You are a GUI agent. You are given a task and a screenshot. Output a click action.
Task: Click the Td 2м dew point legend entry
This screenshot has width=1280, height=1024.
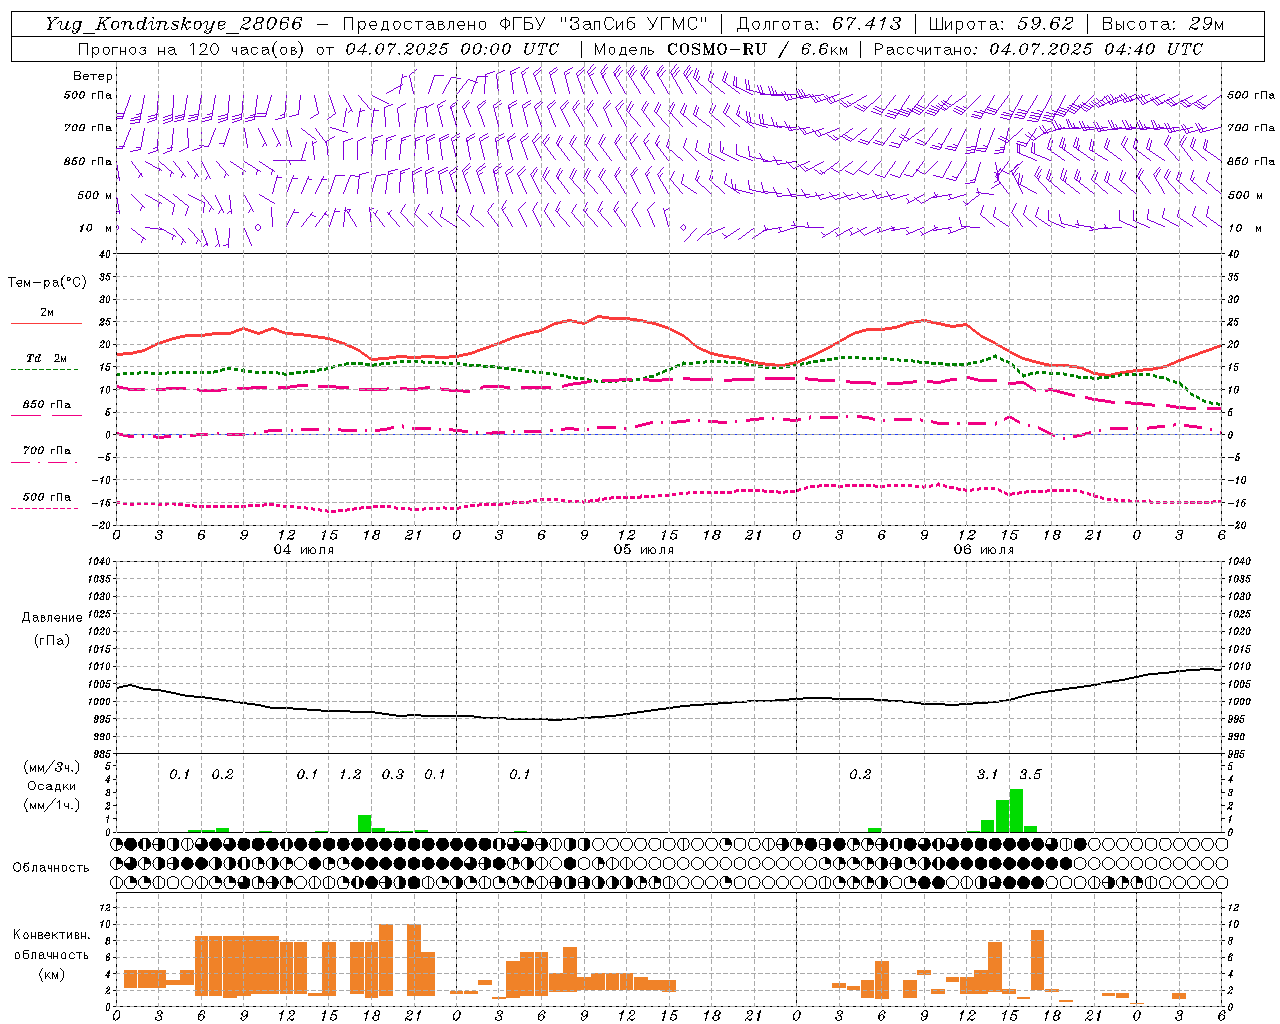coord(46,358)
